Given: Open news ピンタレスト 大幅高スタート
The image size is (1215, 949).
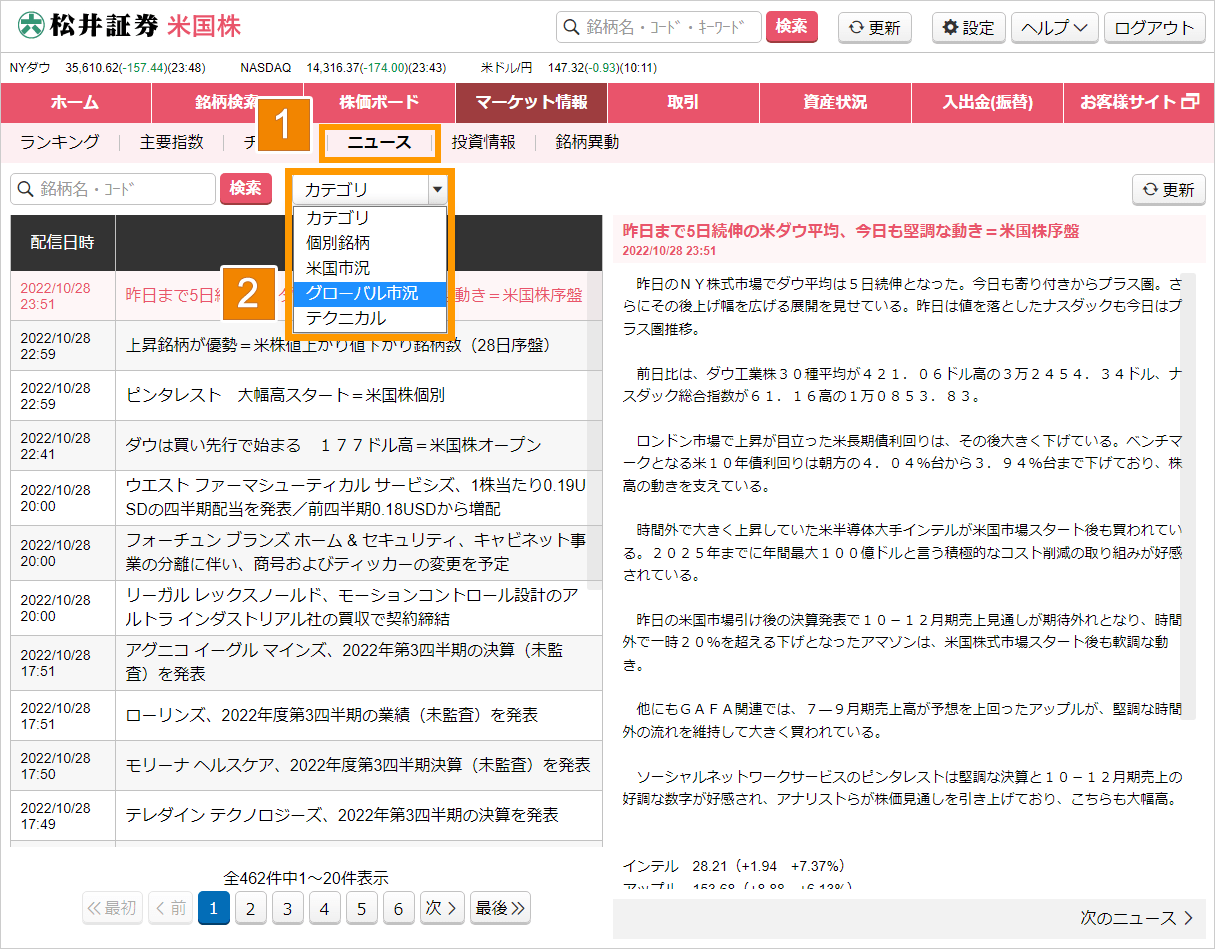Looking at the screenshot, I should click(285, 395).
